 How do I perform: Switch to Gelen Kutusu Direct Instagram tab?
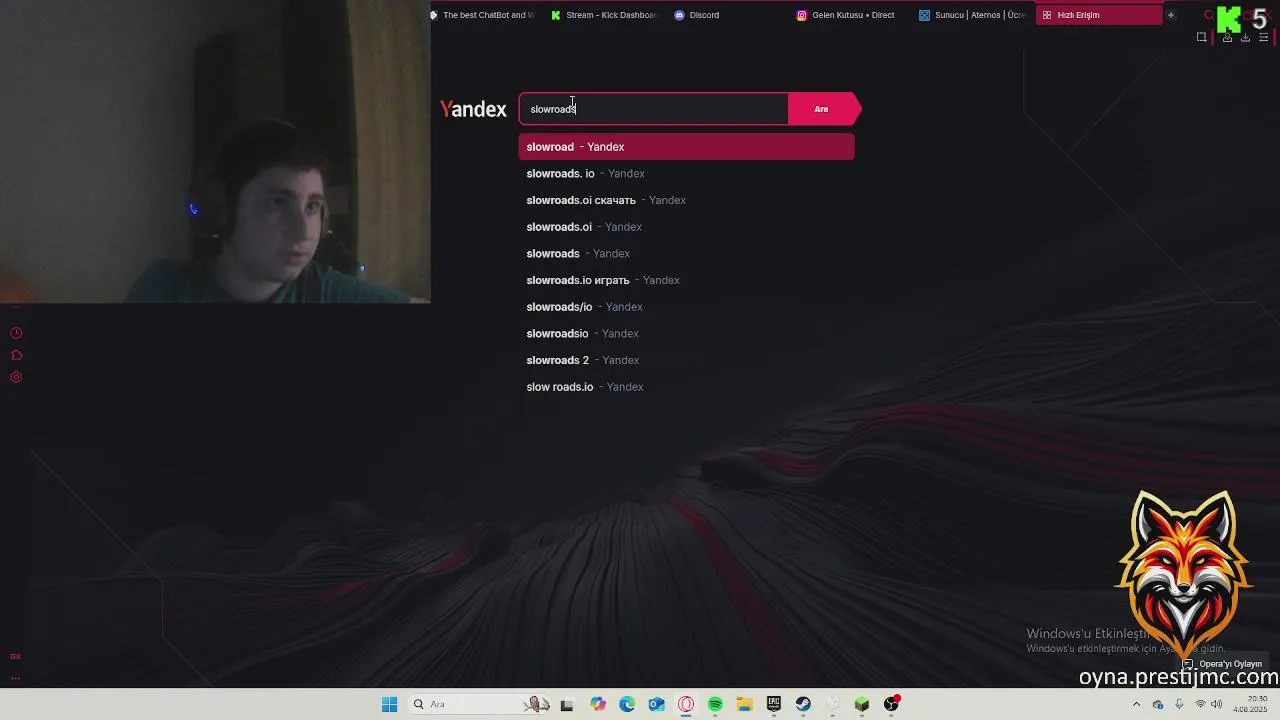(x=848, y=15)
